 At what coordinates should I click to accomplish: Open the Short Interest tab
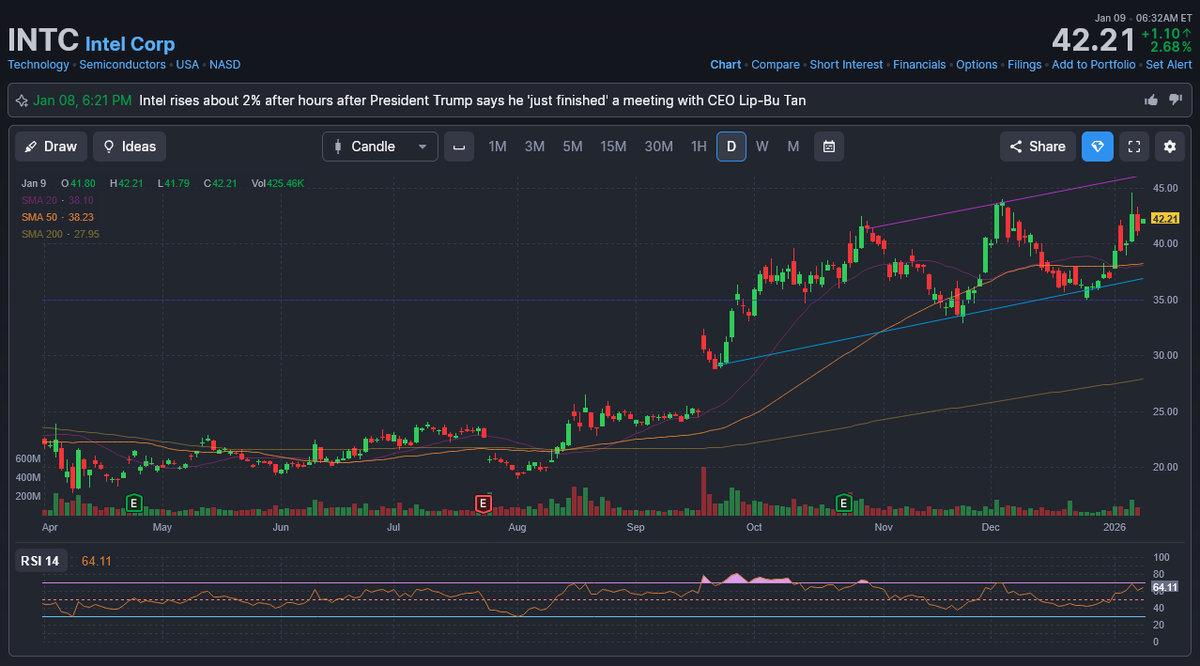[x=846, y=64]
